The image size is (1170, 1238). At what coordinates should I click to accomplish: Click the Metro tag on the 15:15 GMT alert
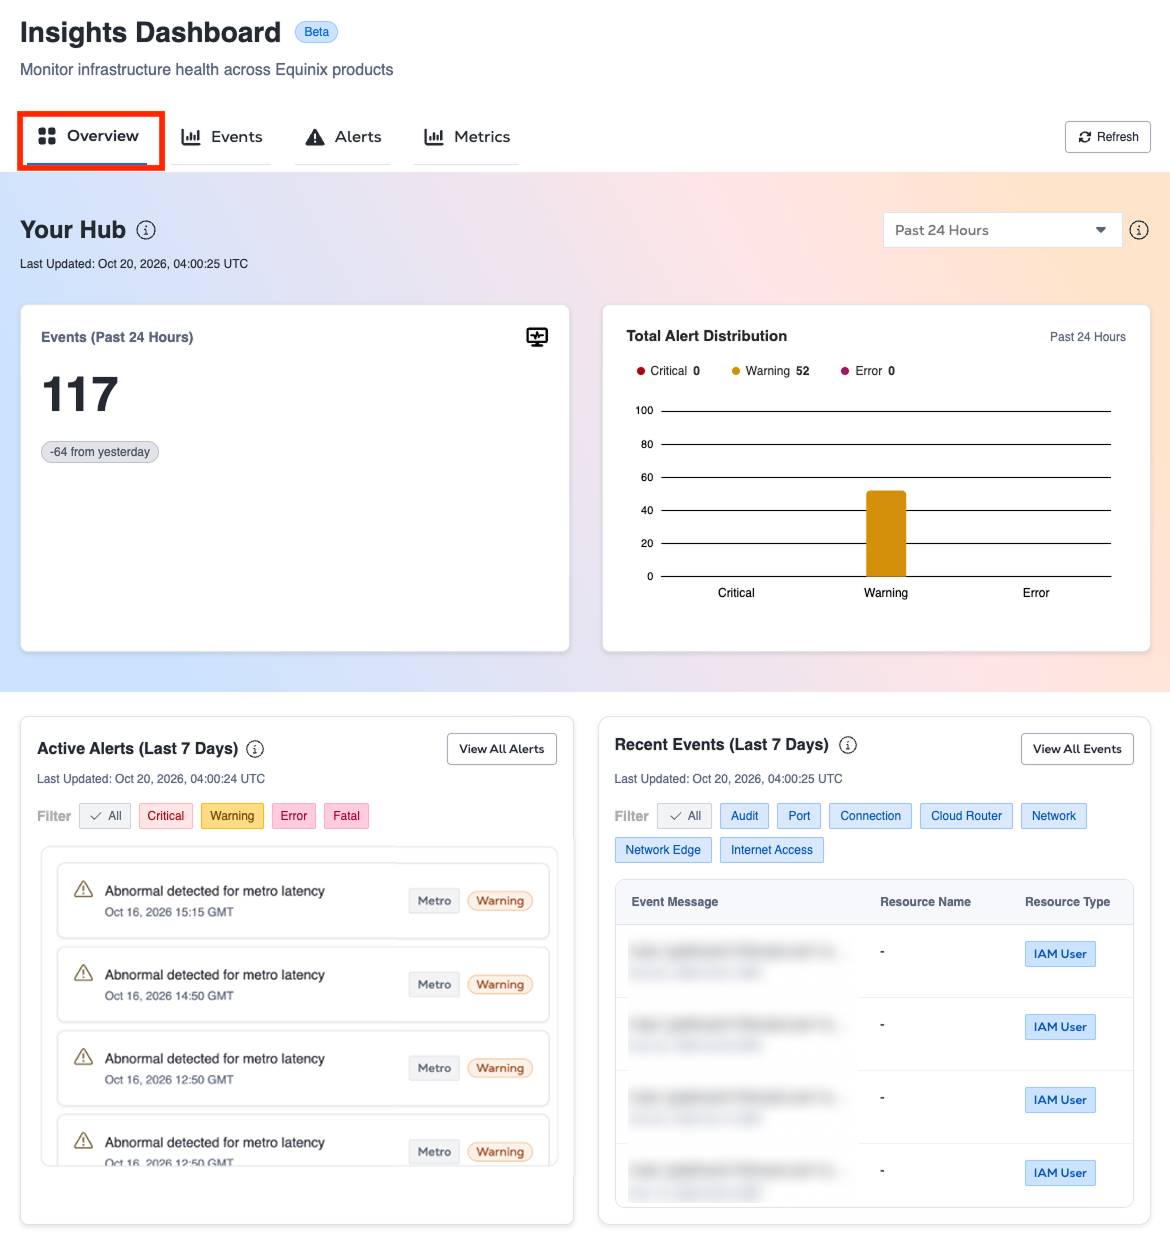(x=434, y=901)
